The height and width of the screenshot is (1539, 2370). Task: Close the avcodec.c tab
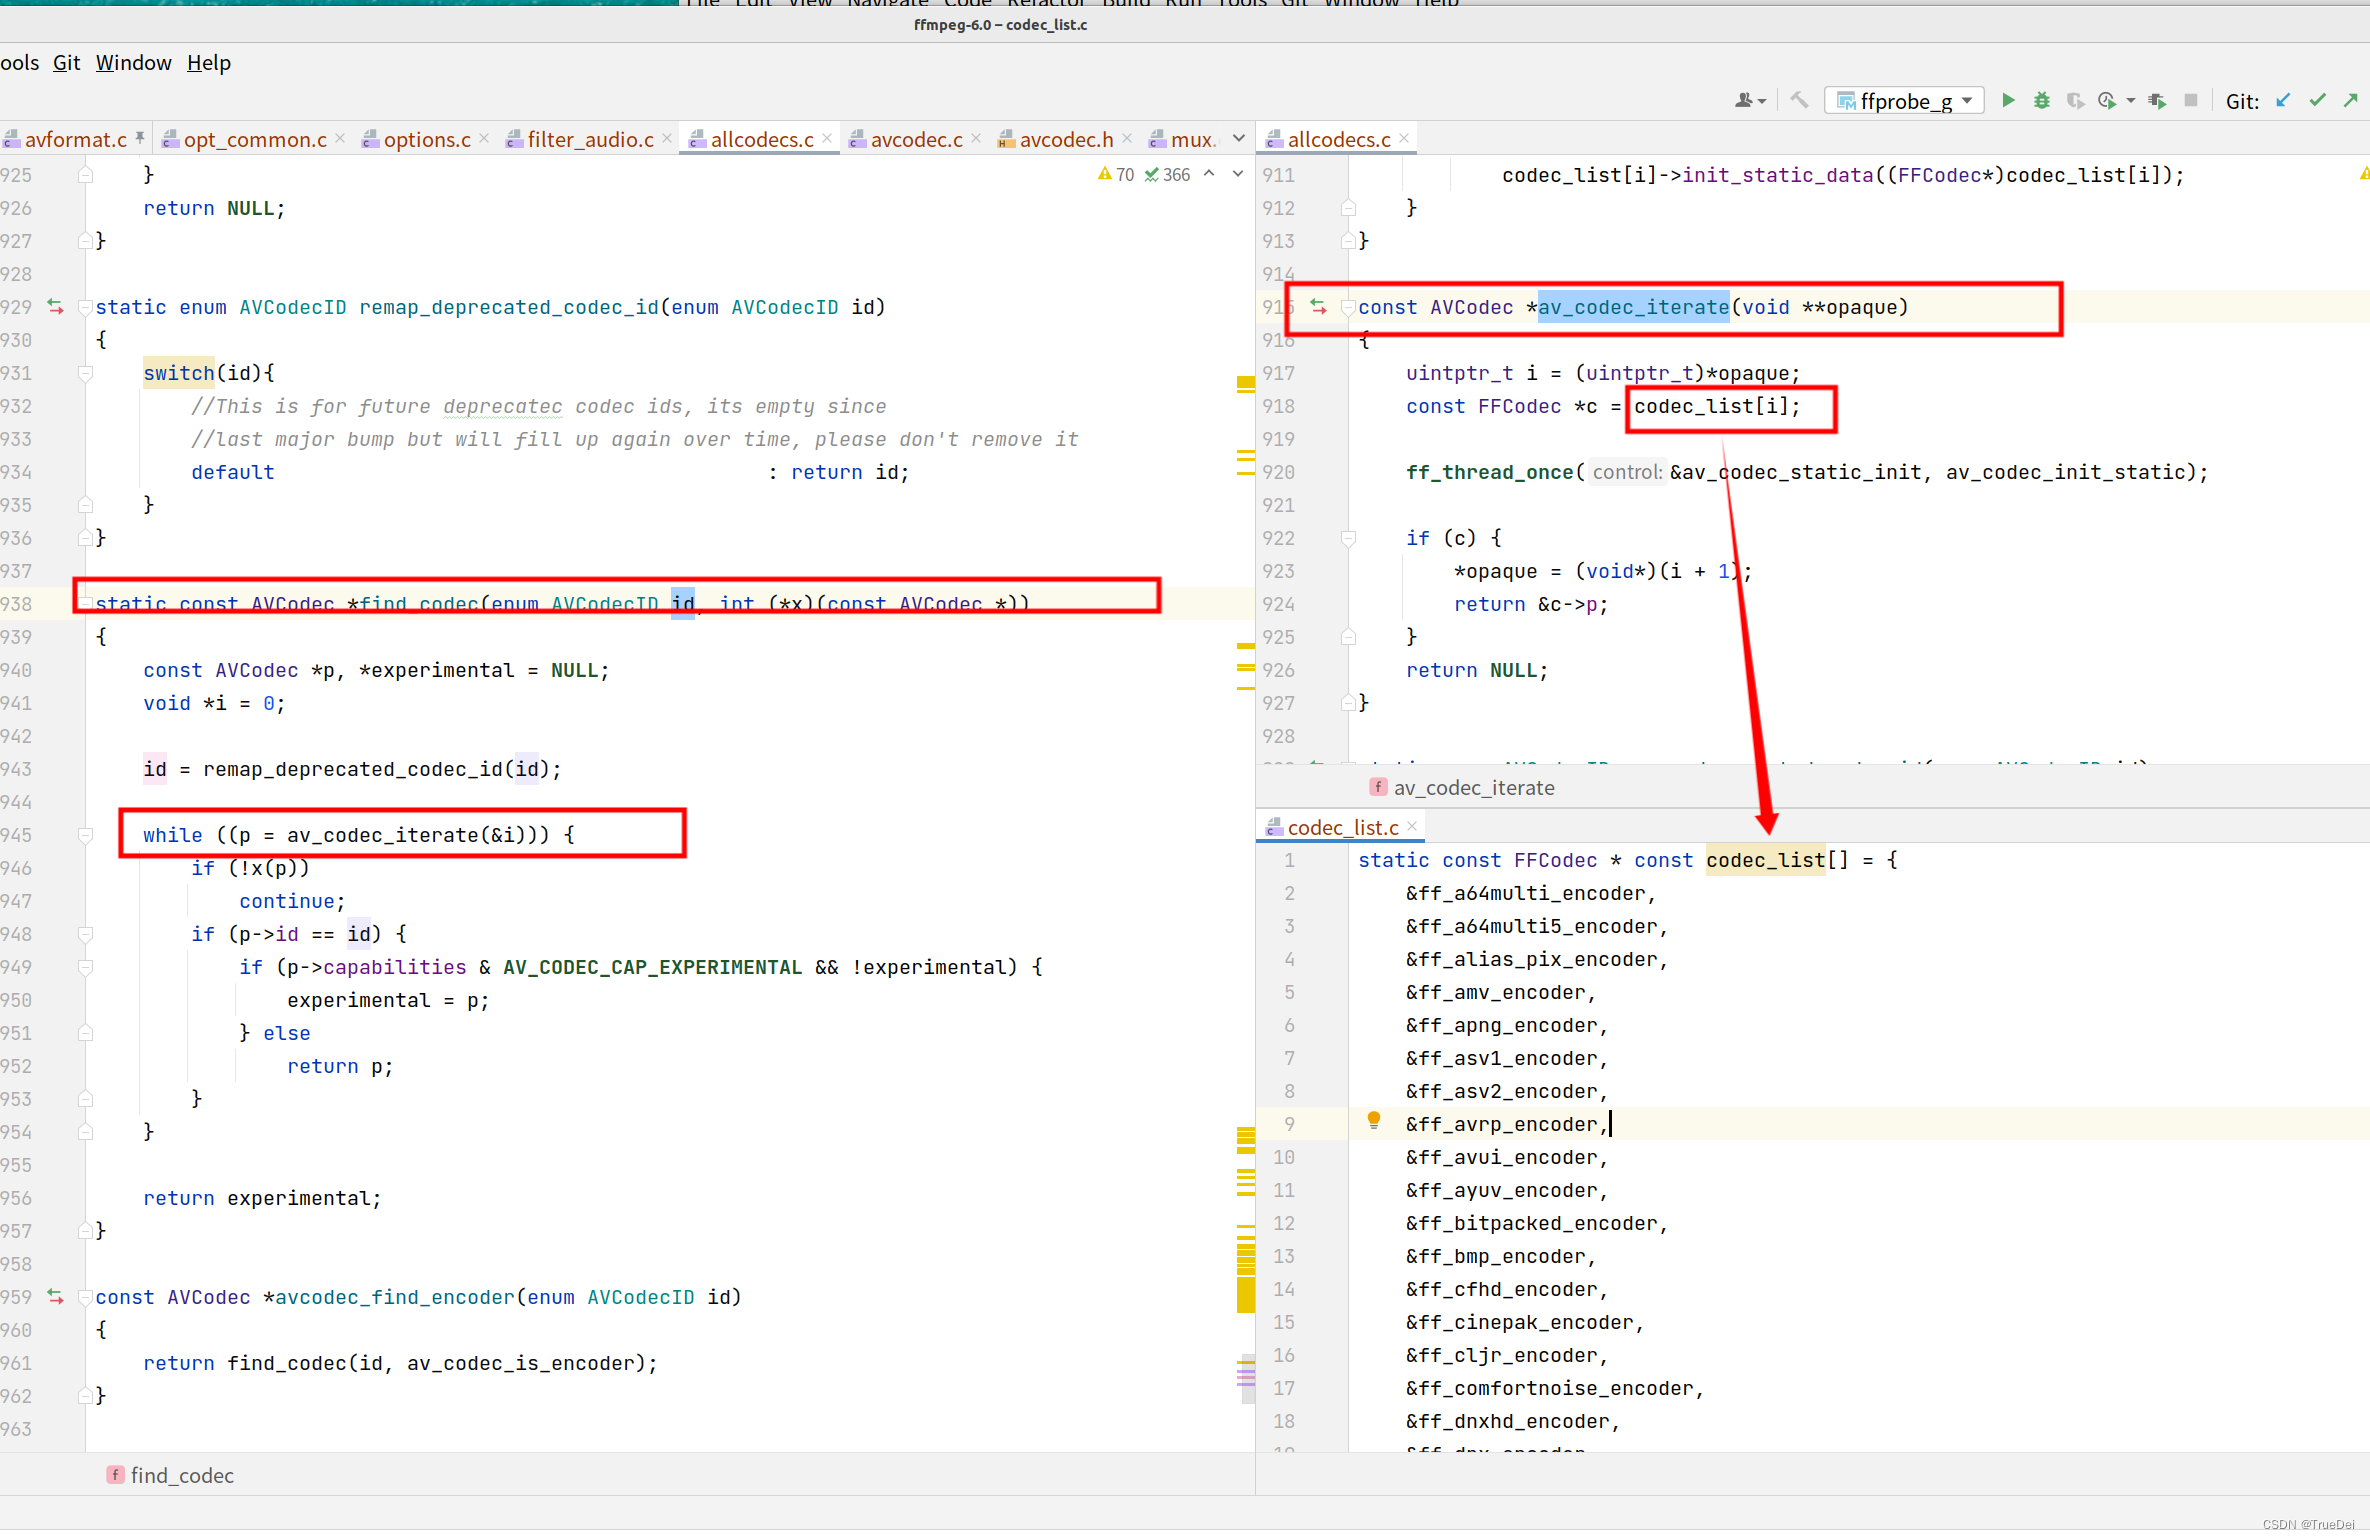tap(976, 139)
